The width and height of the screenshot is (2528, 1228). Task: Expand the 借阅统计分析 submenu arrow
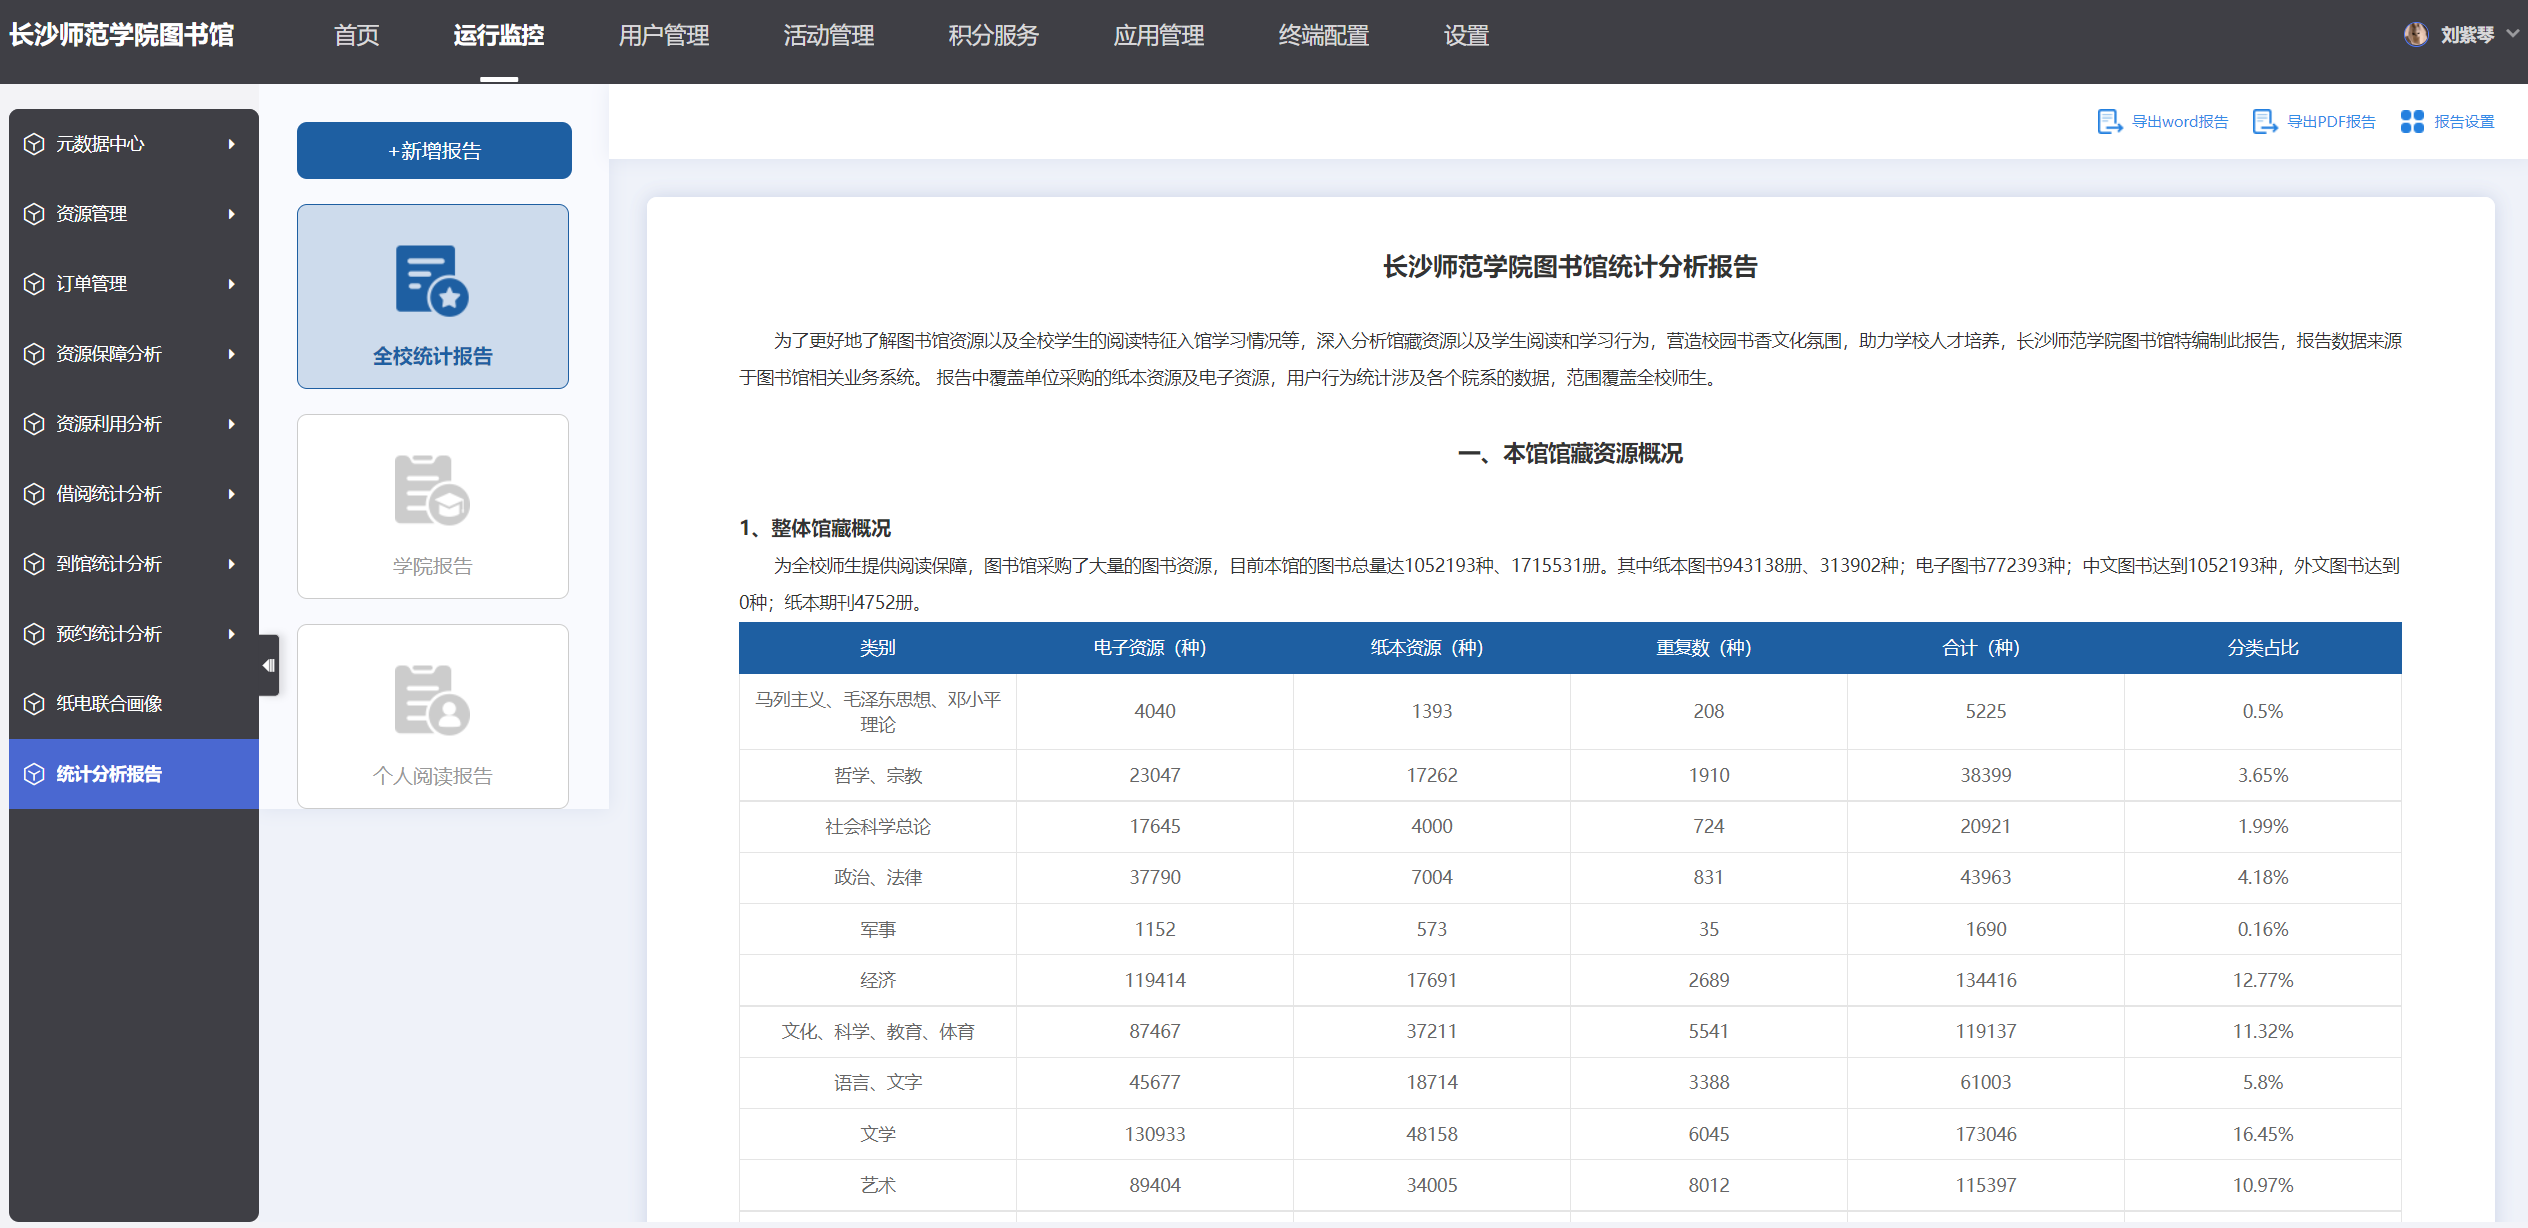232,494
